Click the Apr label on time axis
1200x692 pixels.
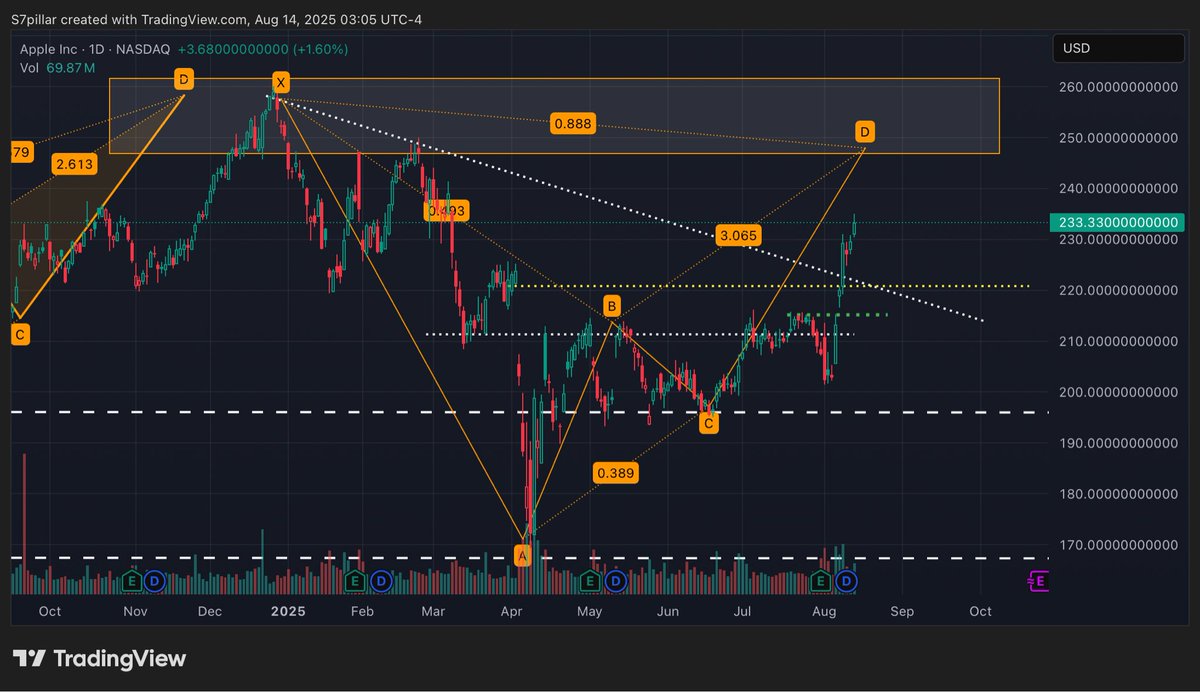511,611
